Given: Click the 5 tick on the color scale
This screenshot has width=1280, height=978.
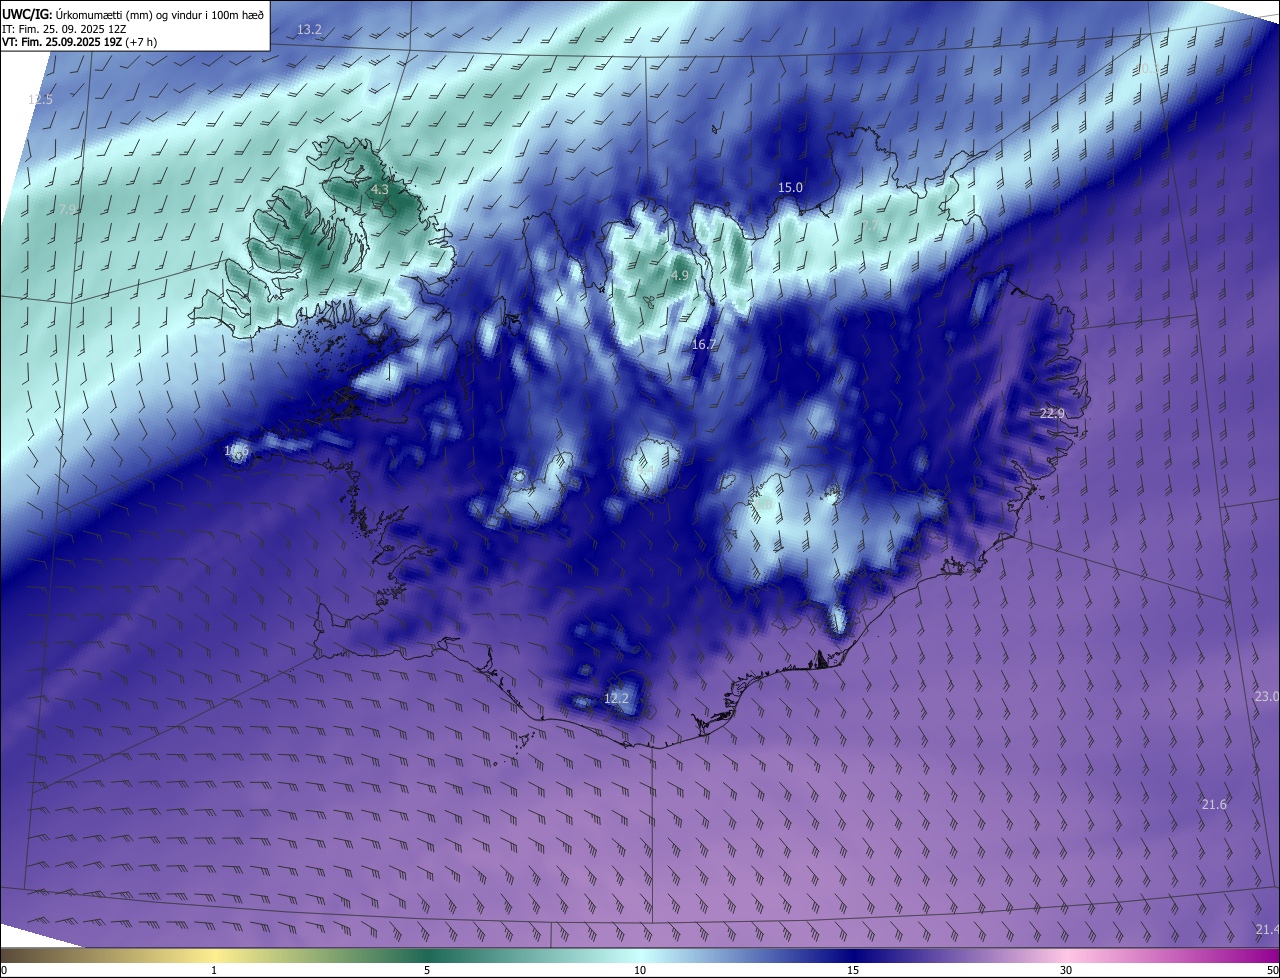Looking at the screenshot, I should click(x=427, y=970).
